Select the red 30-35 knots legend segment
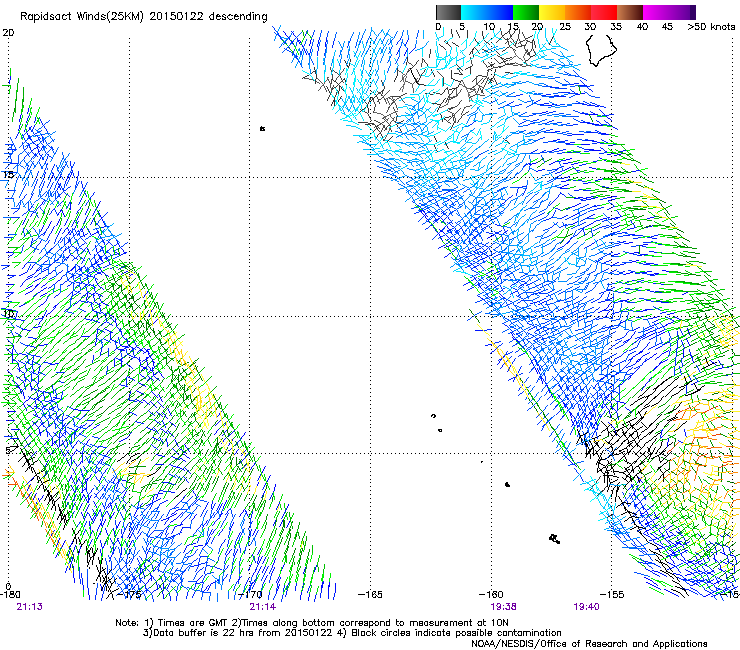This screenshot has height=650, width=740. pos(604,12)
